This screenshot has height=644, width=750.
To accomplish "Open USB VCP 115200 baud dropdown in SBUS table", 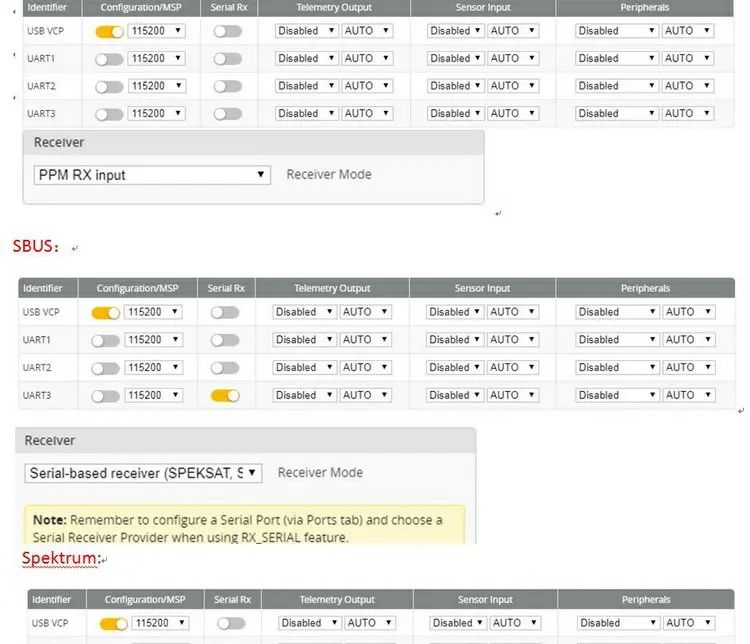I will point(154,312).
